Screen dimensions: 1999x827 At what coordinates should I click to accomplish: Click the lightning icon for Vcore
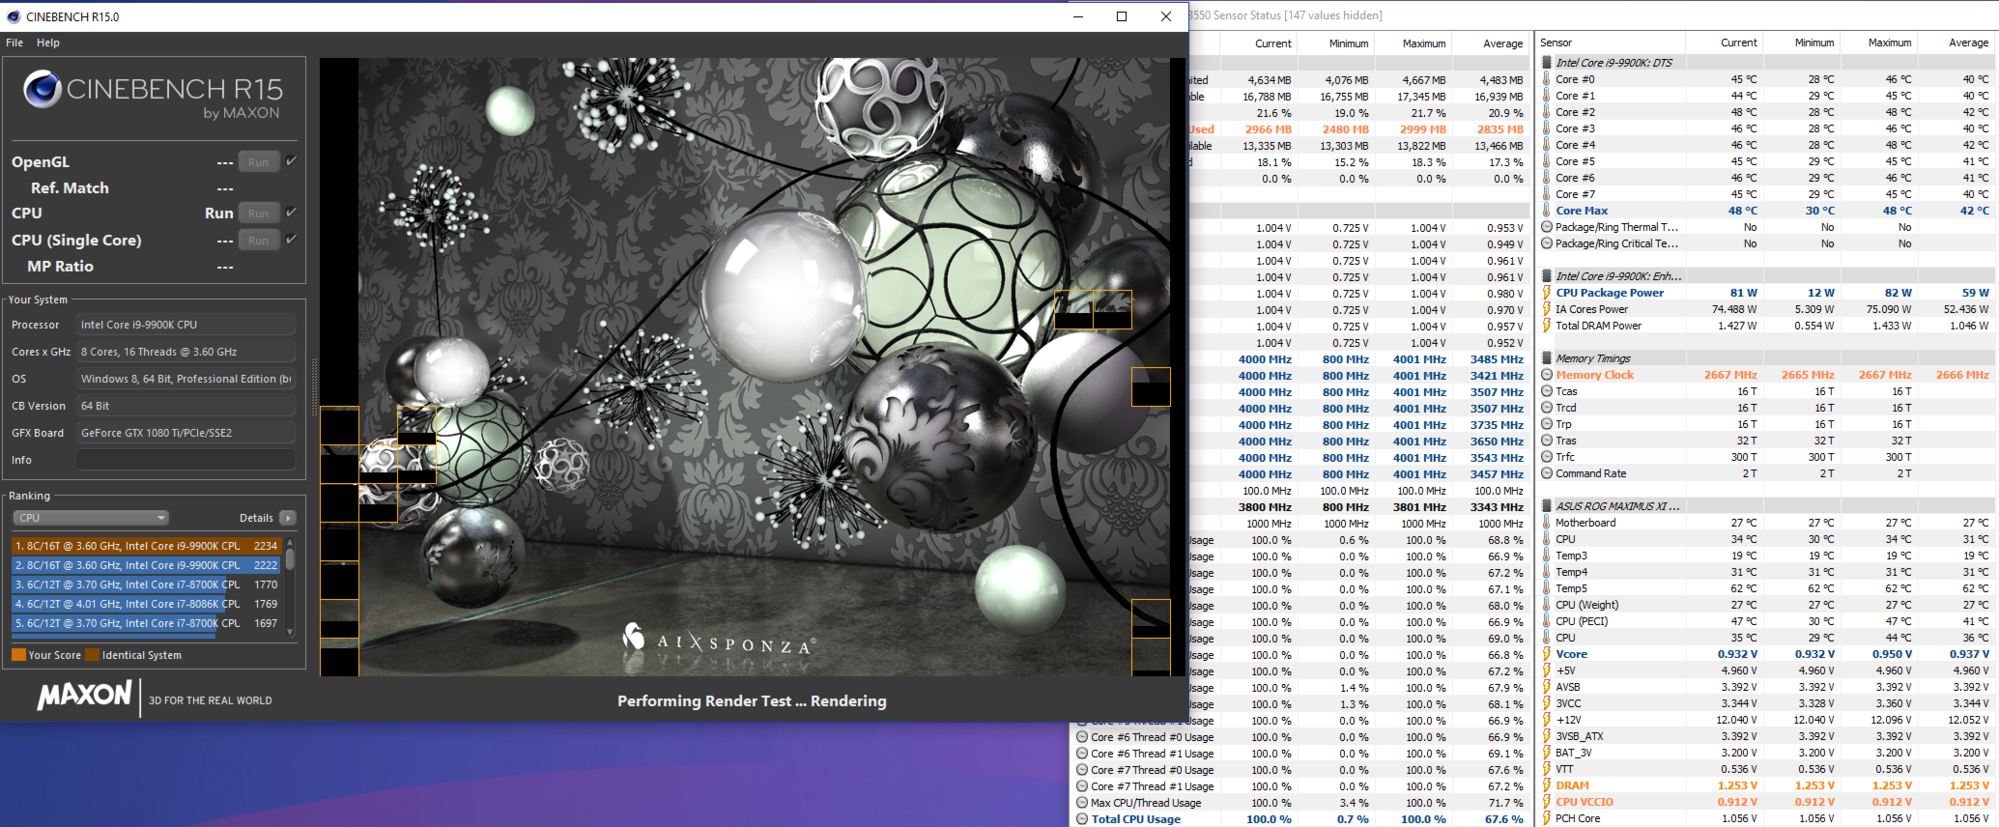pos(1547,654)
